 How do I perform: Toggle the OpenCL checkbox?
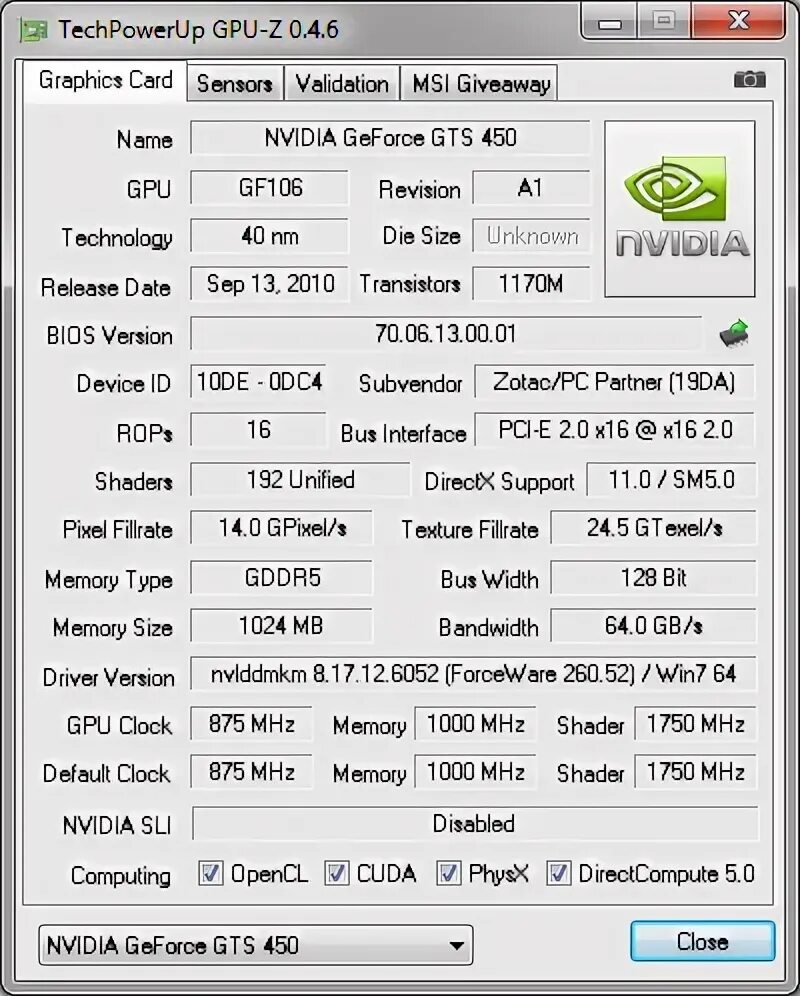pos(210,873)
